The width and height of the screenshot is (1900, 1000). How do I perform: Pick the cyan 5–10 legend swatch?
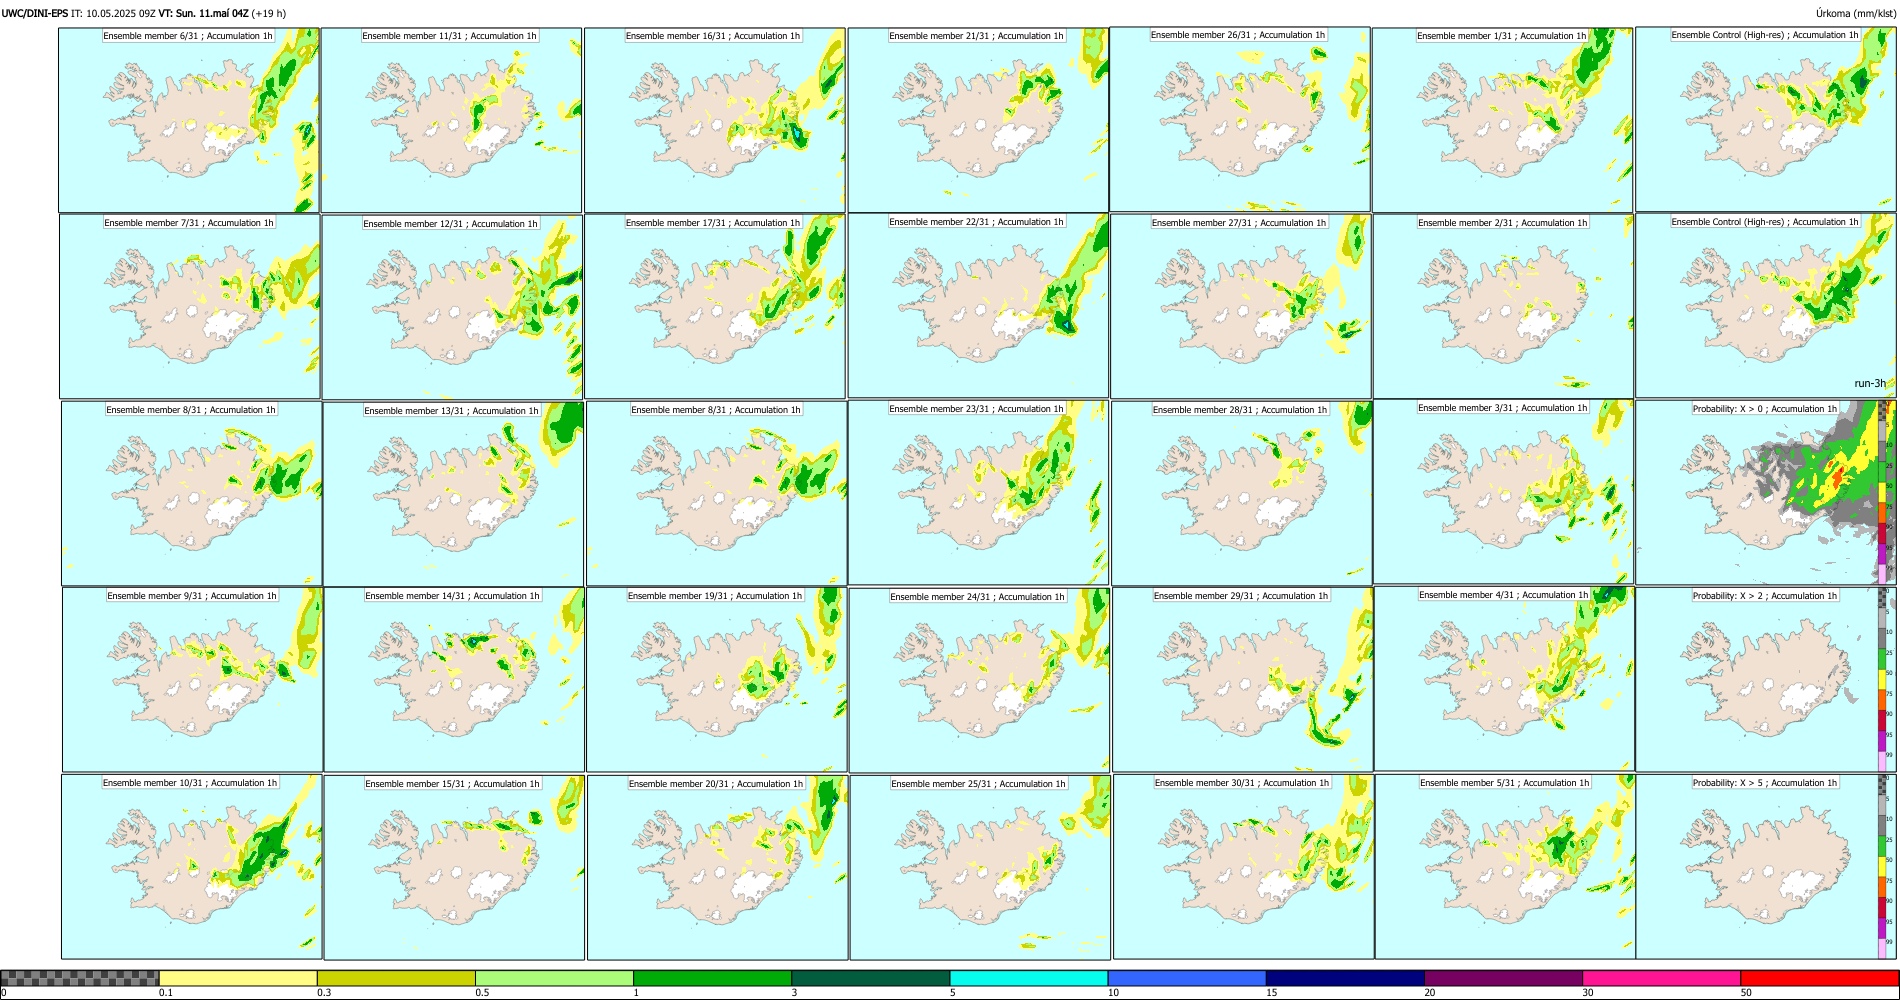[1029, 978]
